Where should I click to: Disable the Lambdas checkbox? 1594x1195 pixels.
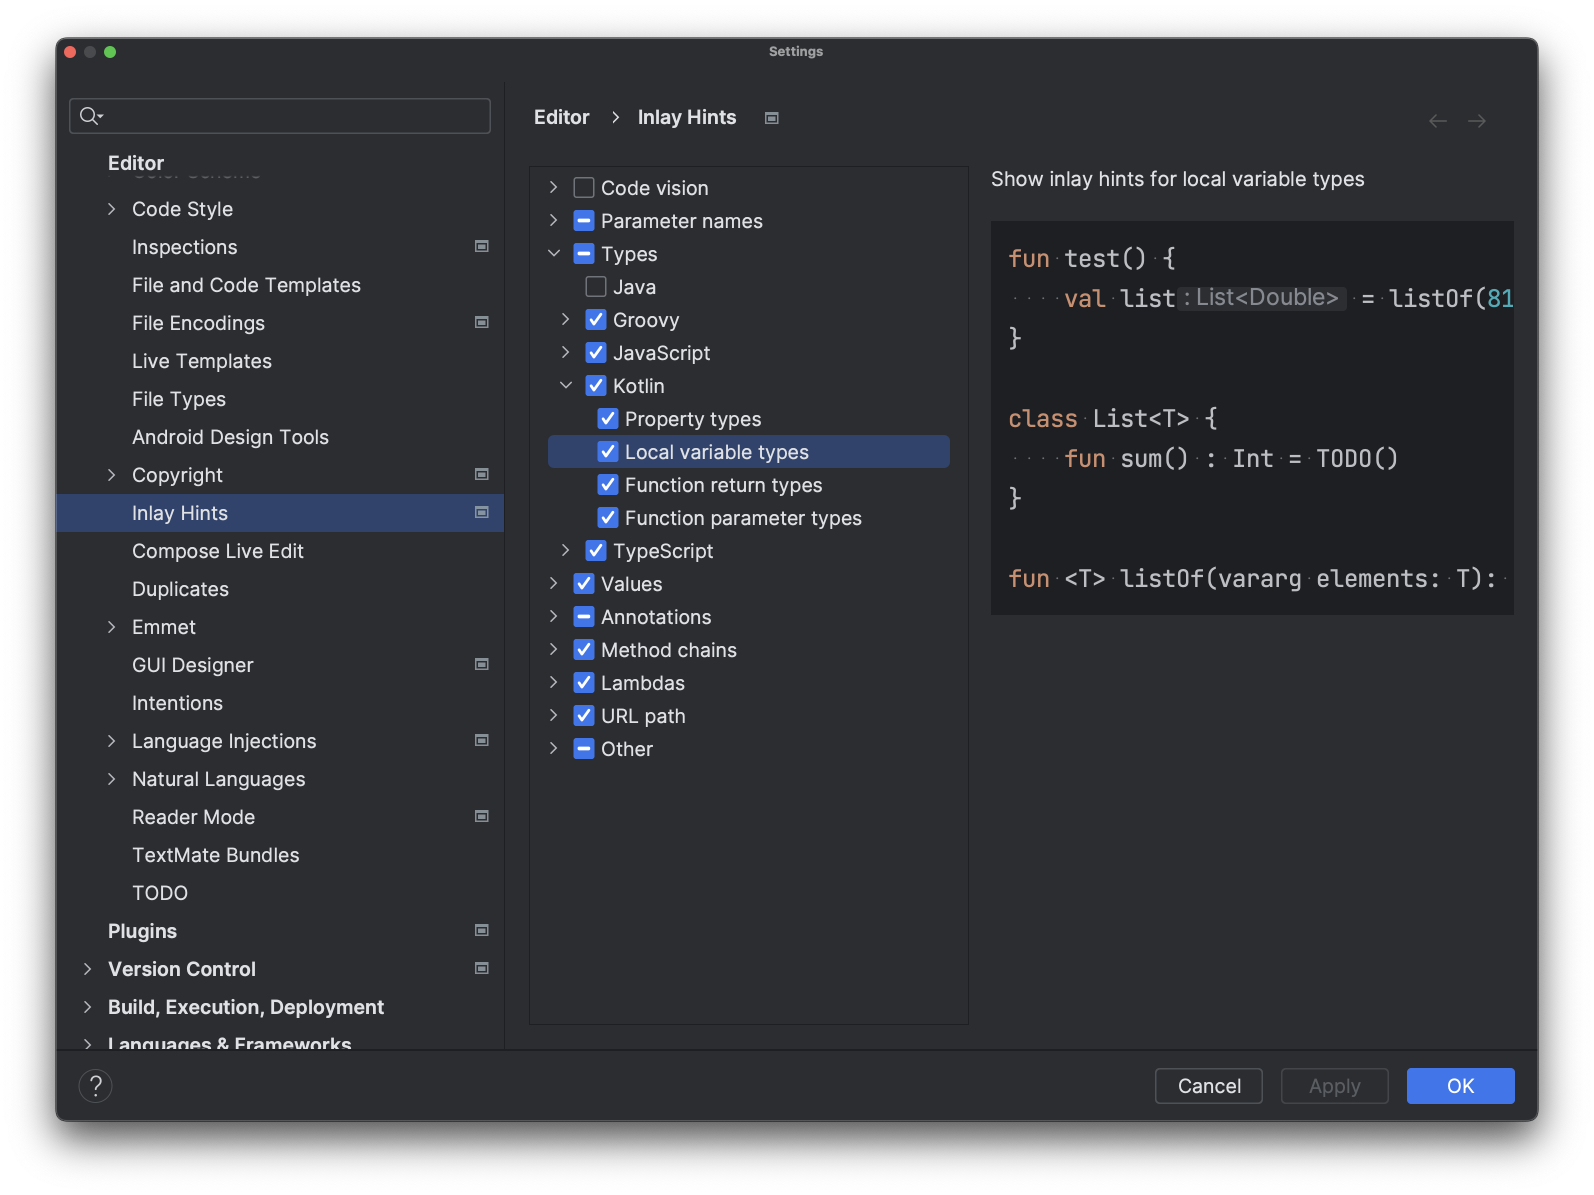click(x=584, y=683)
